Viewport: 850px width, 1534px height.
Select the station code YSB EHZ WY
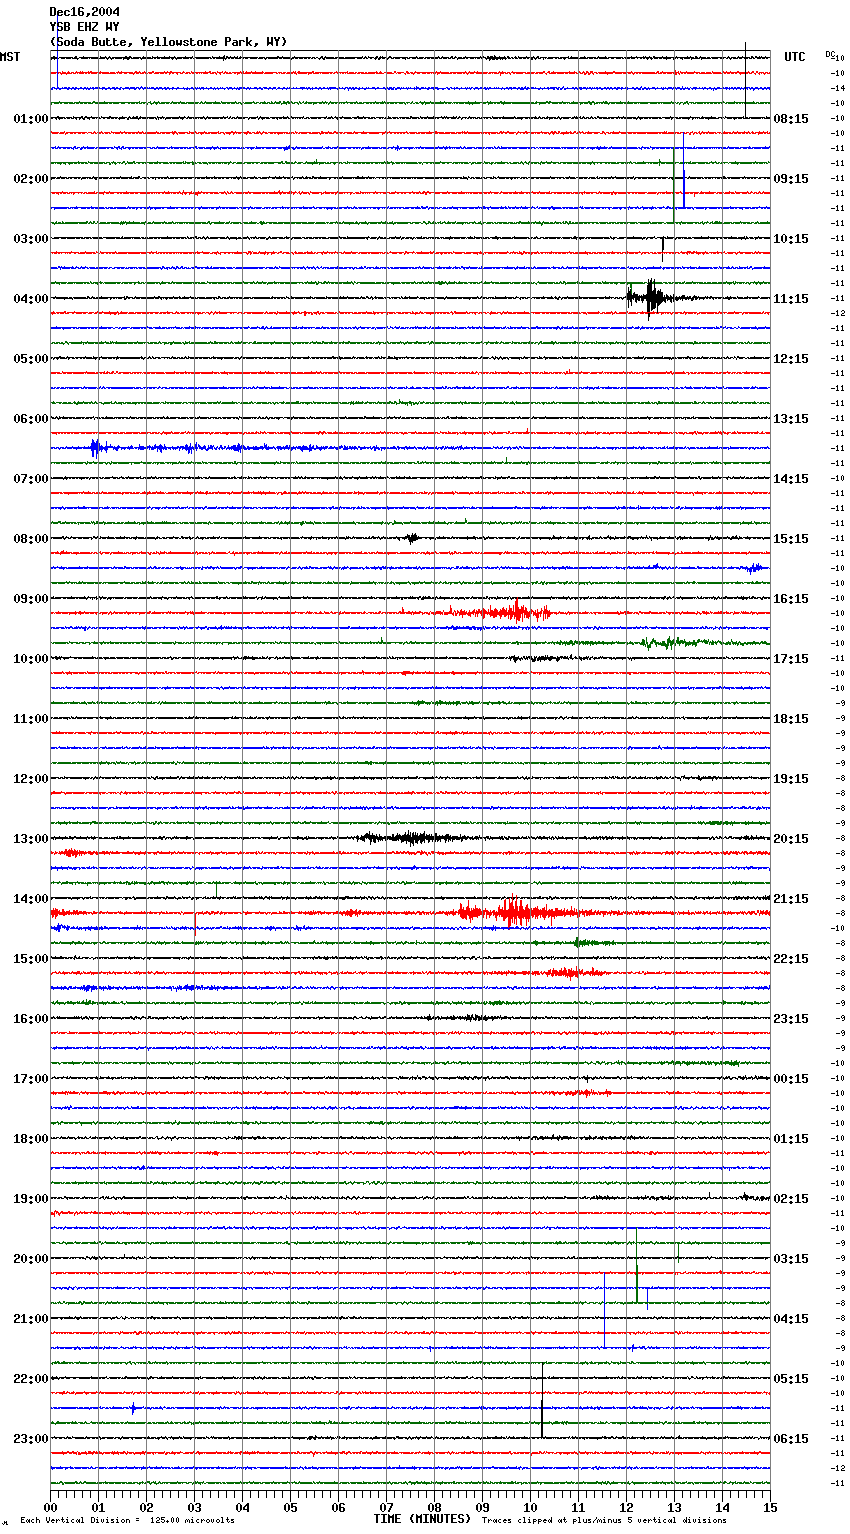tap(84, 27)
